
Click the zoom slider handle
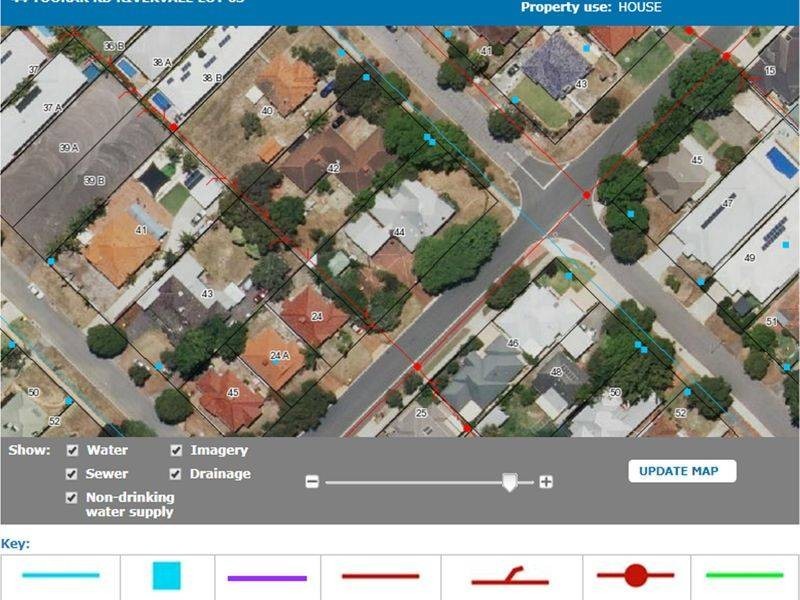[x=509, y=482]
